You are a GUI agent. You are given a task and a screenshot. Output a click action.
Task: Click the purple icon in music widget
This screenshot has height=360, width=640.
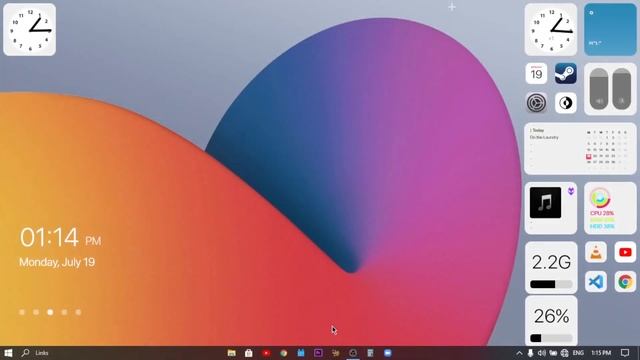(571, 191)
